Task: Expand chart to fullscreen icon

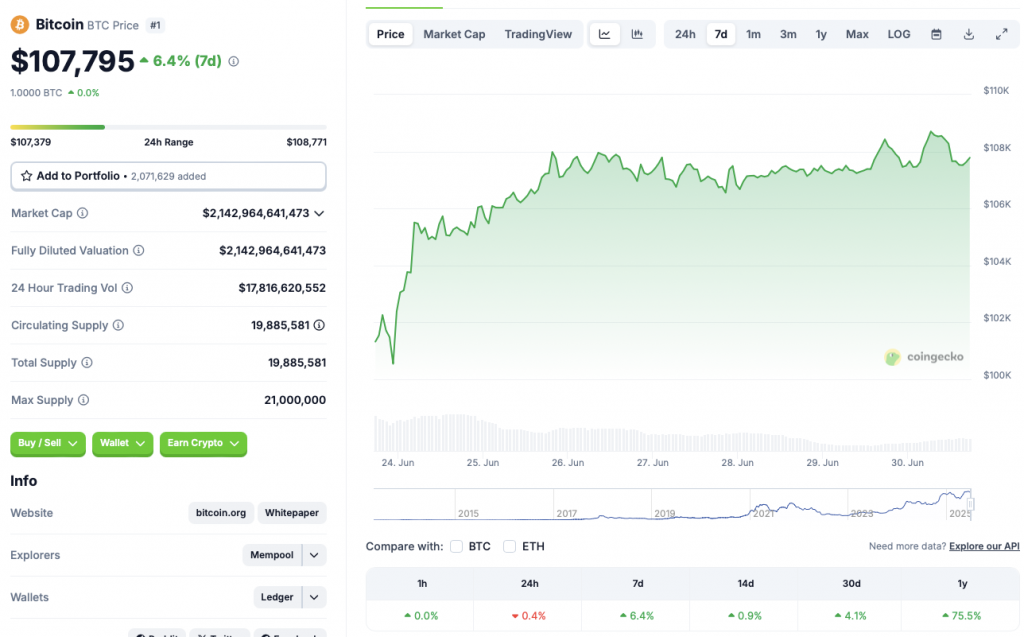Action: click(1001, 34)
